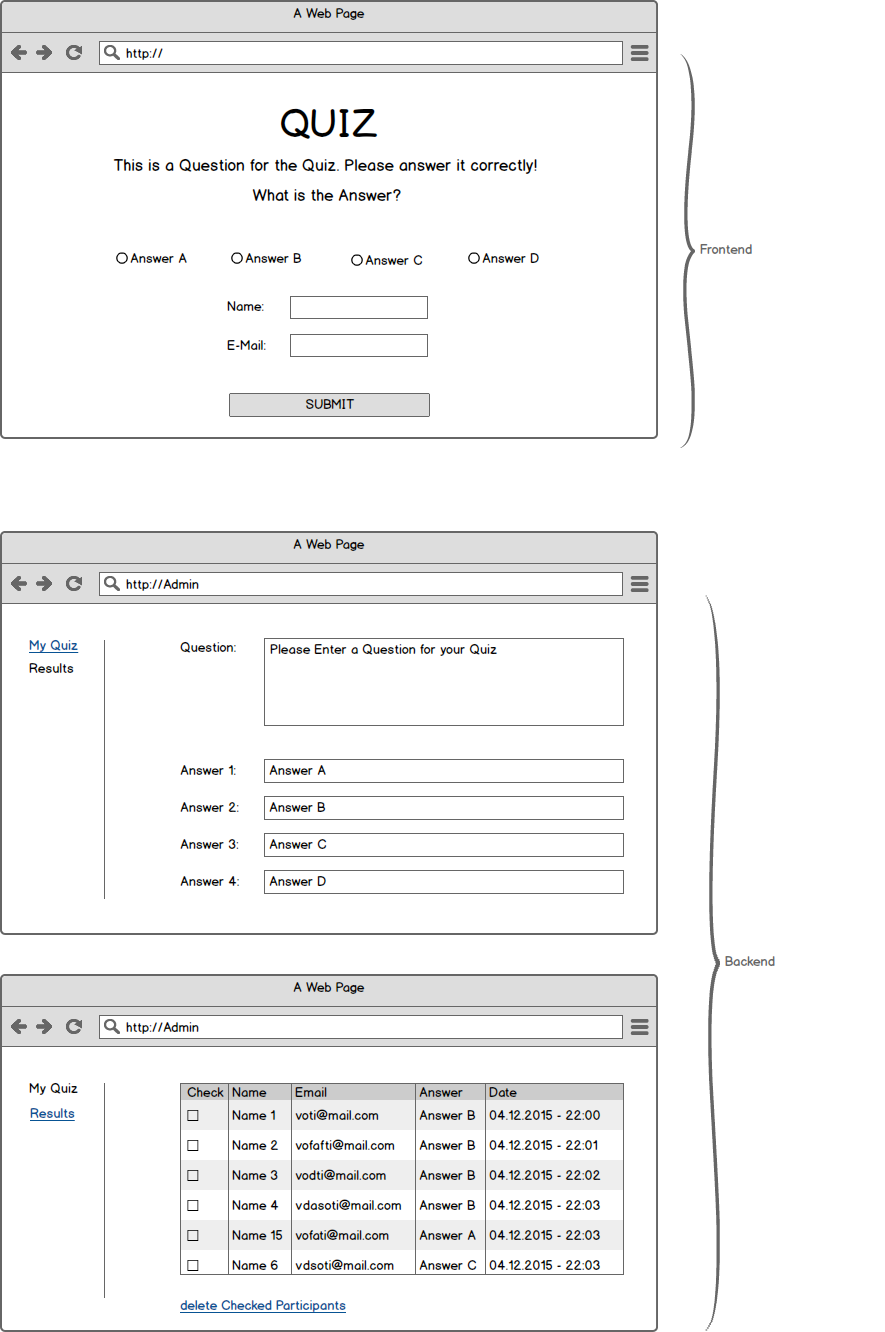Click the E-Mail input field
The image size is (885, 1332).
tap(359, 345)
